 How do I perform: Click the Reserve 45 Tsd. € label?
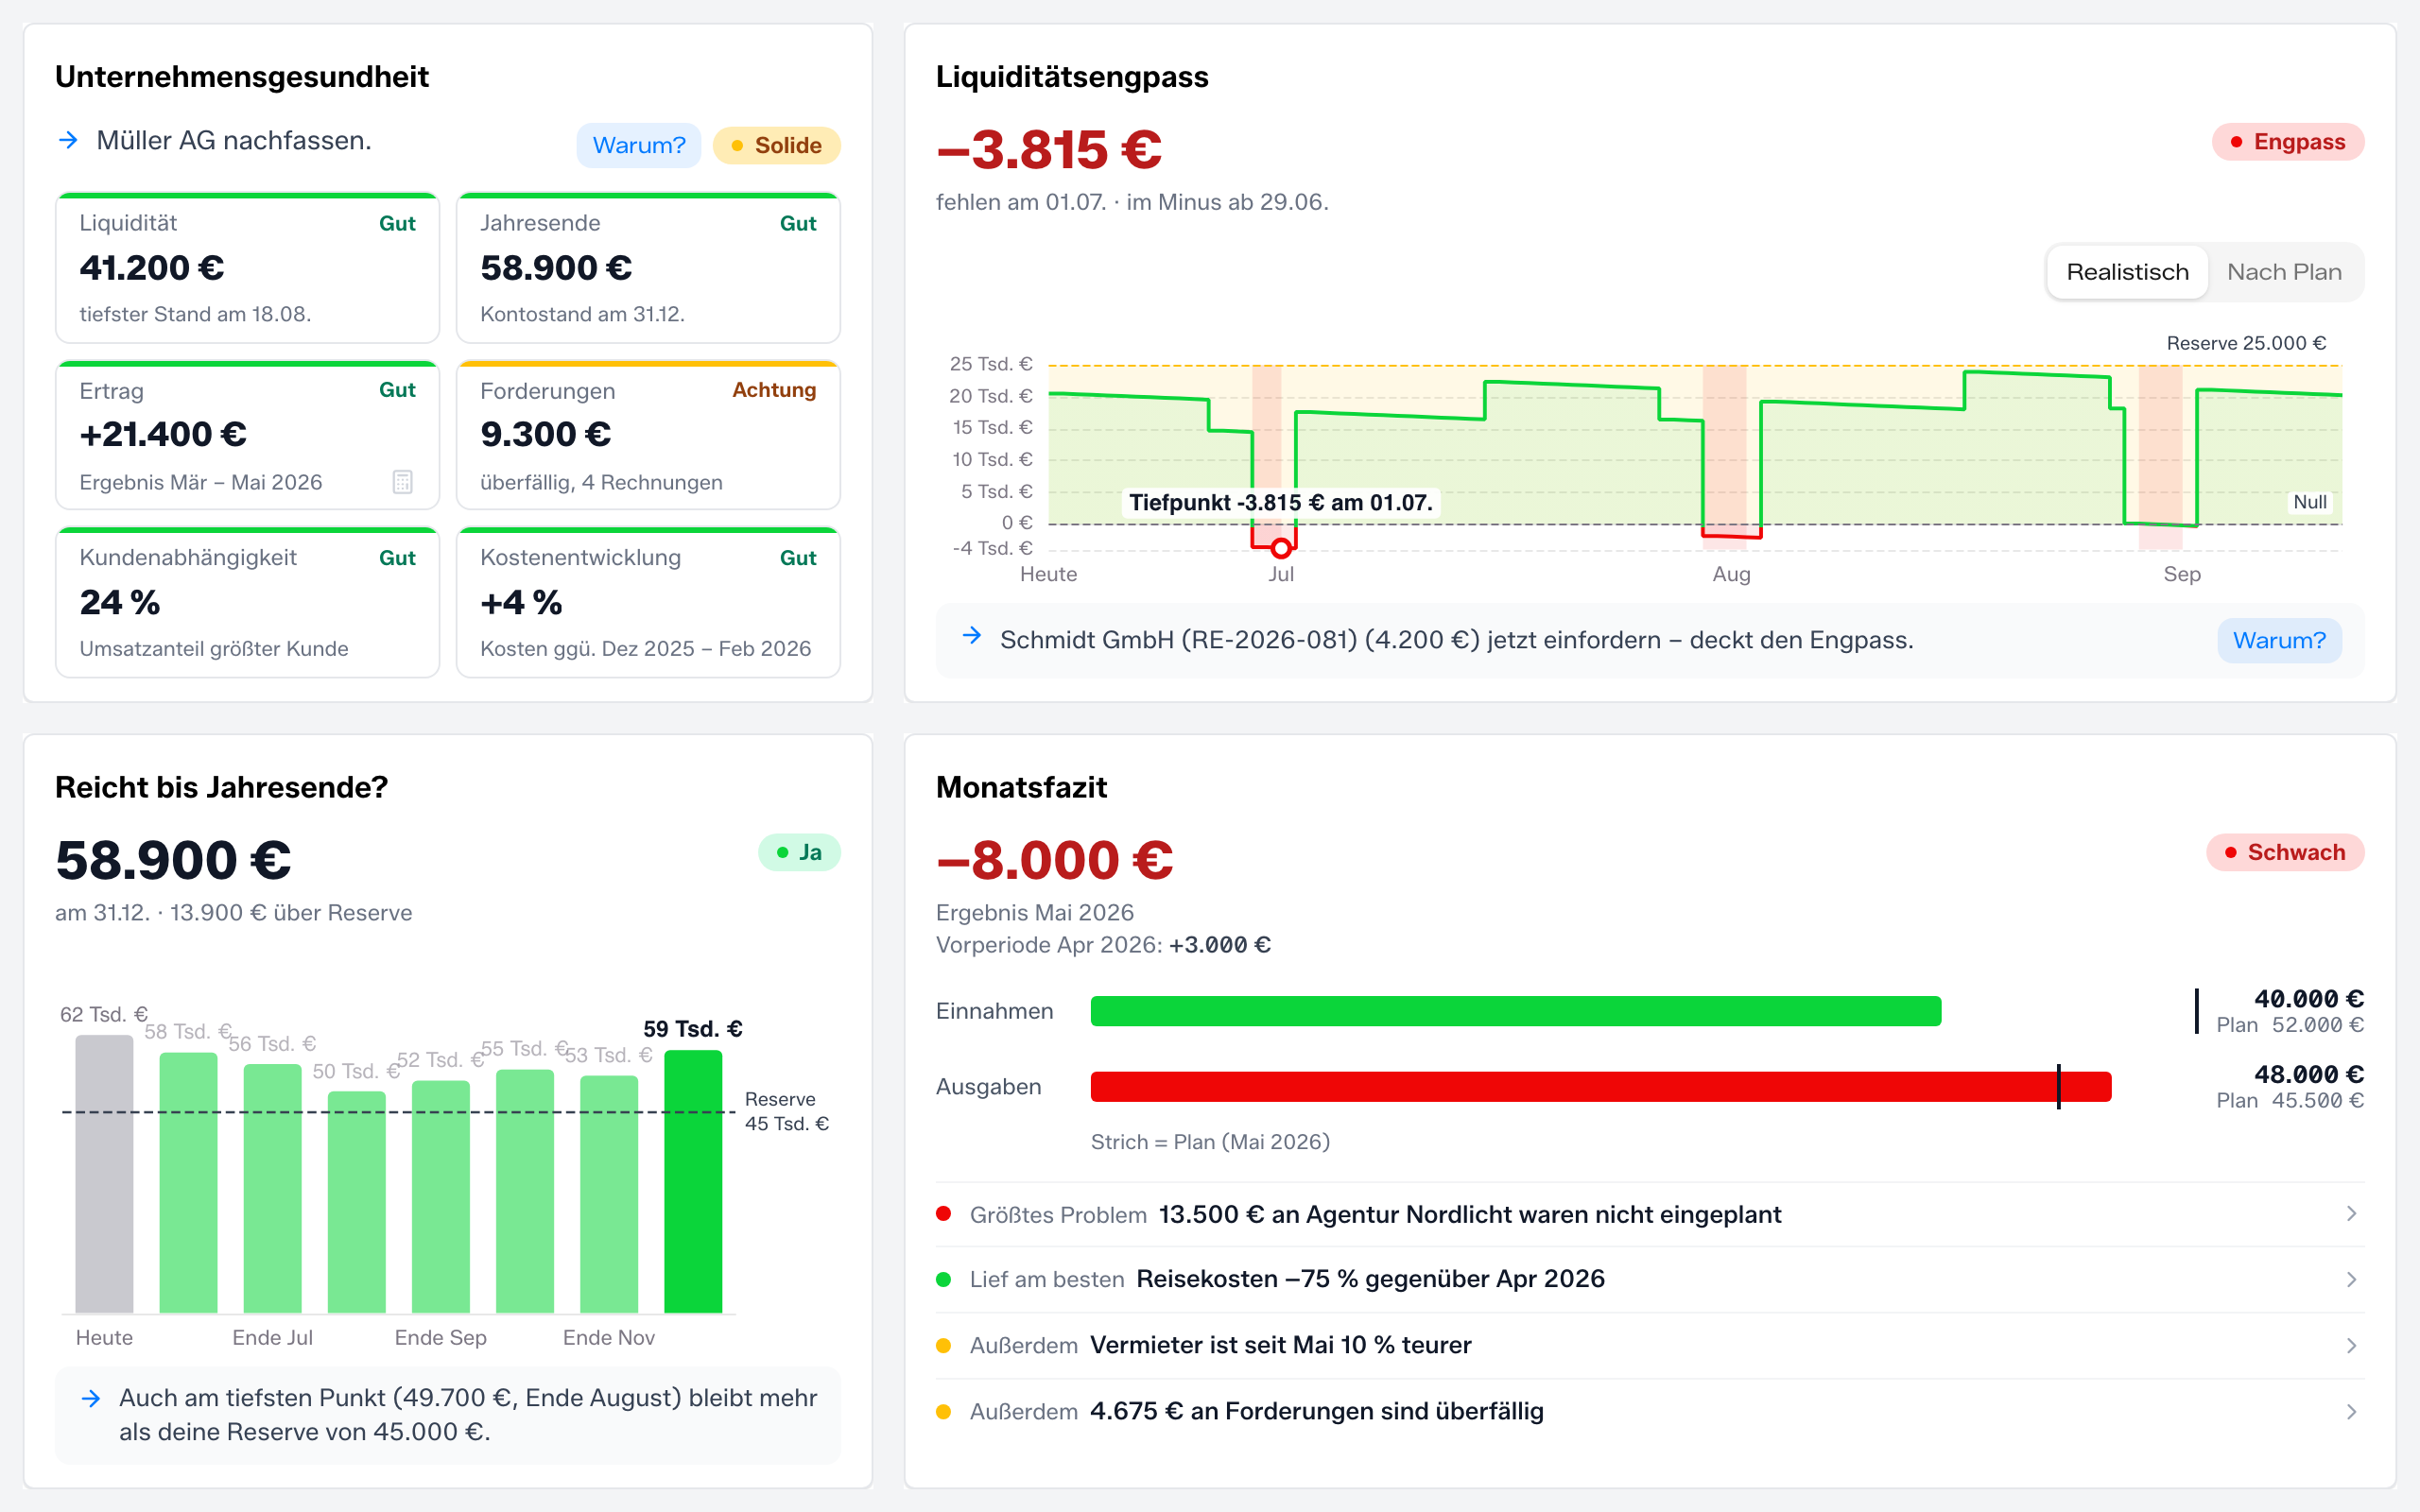click(x=786, y=1111)
